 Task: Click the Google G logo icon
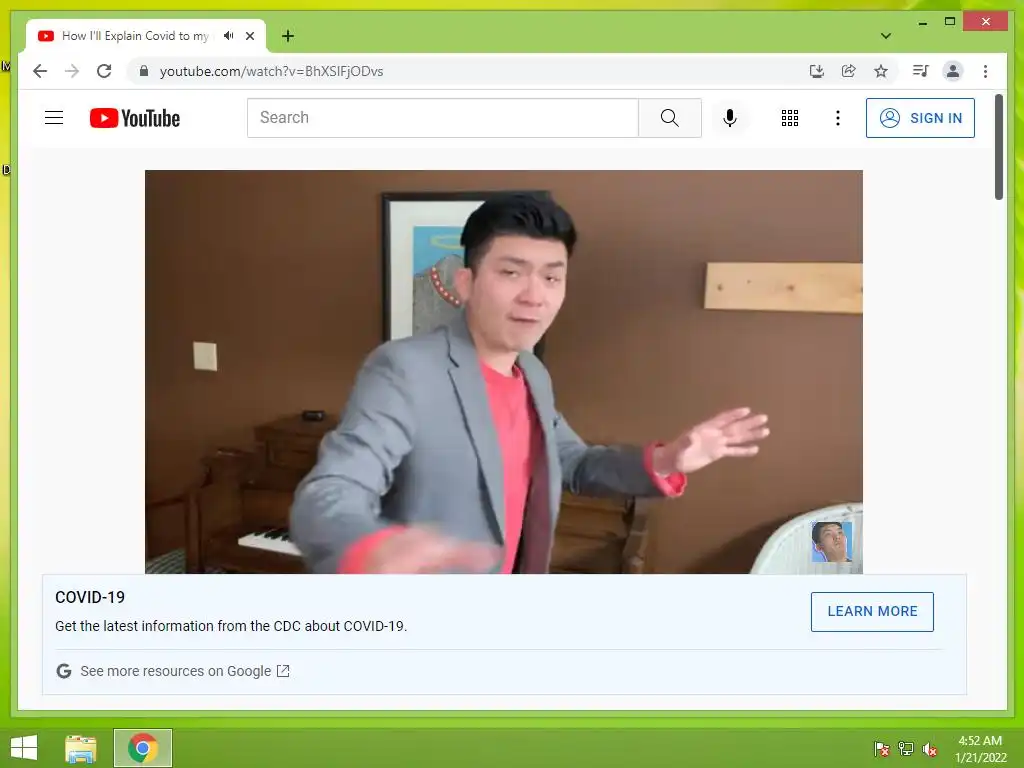tap(63, 671)
